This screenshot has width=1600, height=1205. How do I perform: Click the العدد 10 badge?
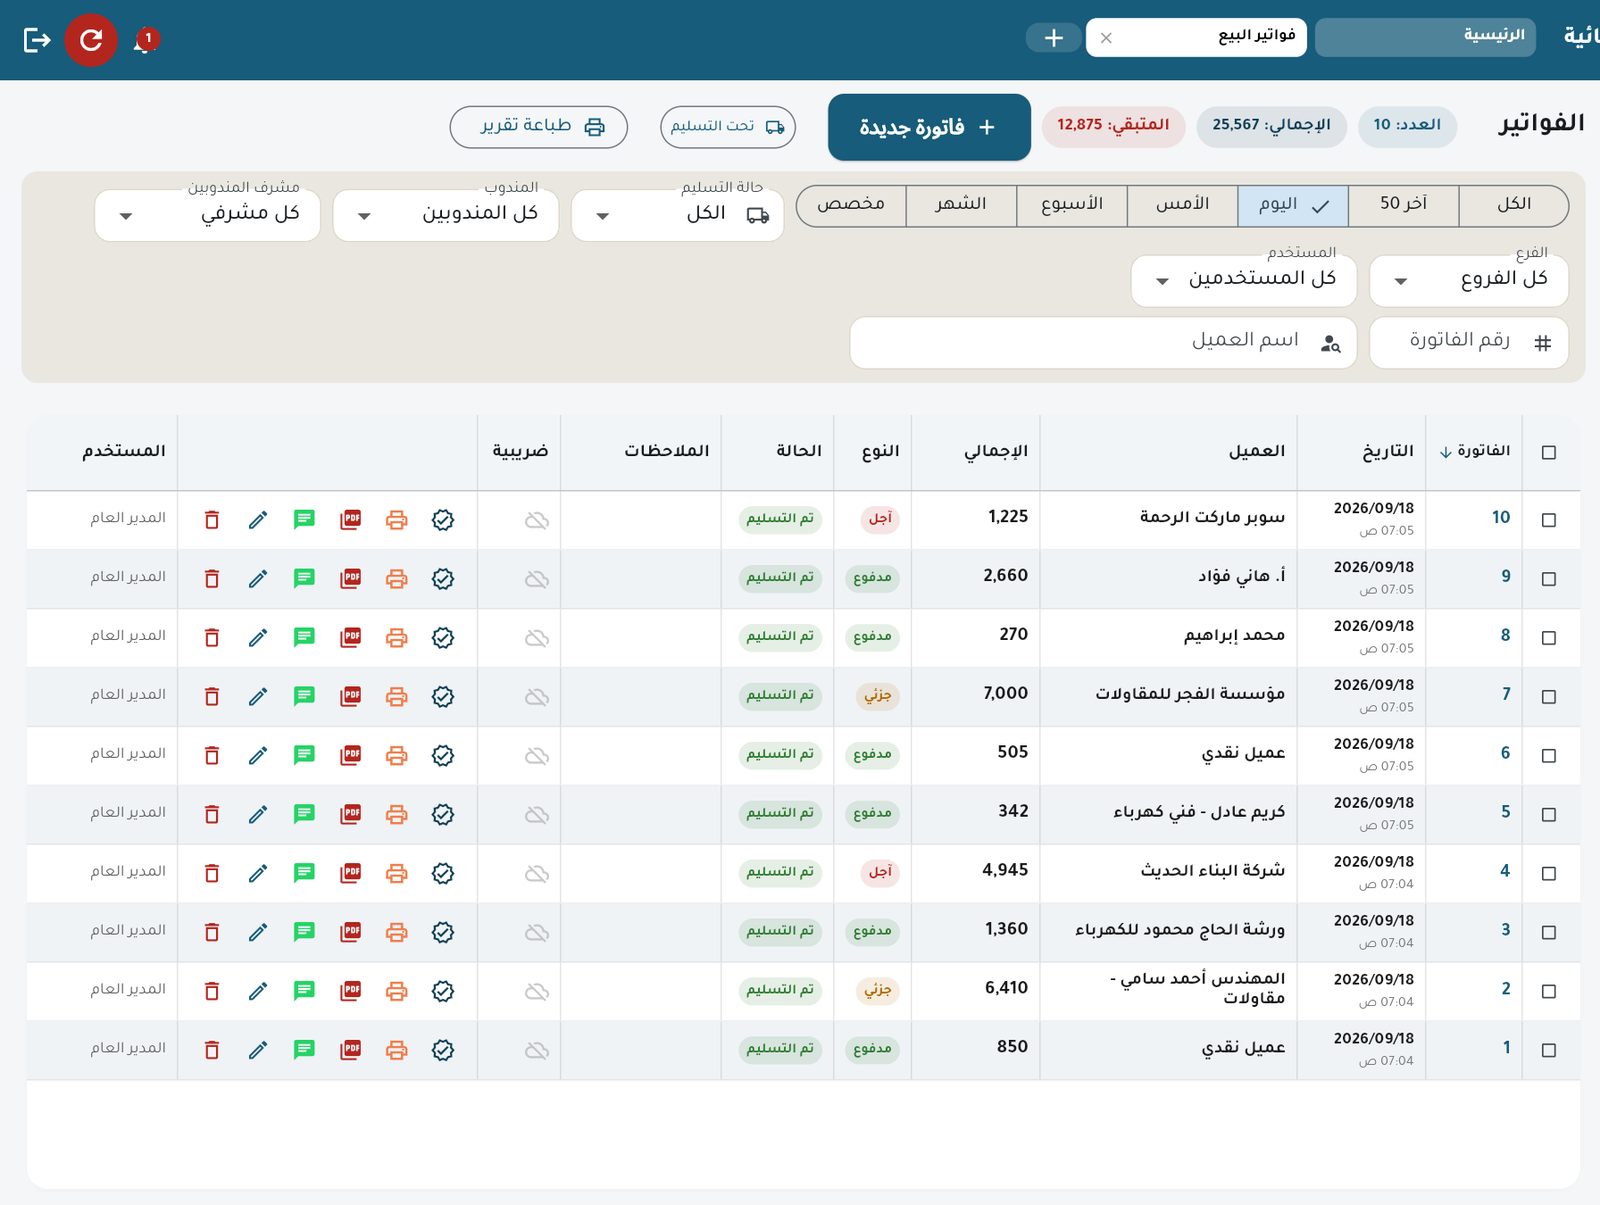[1407, 126]
